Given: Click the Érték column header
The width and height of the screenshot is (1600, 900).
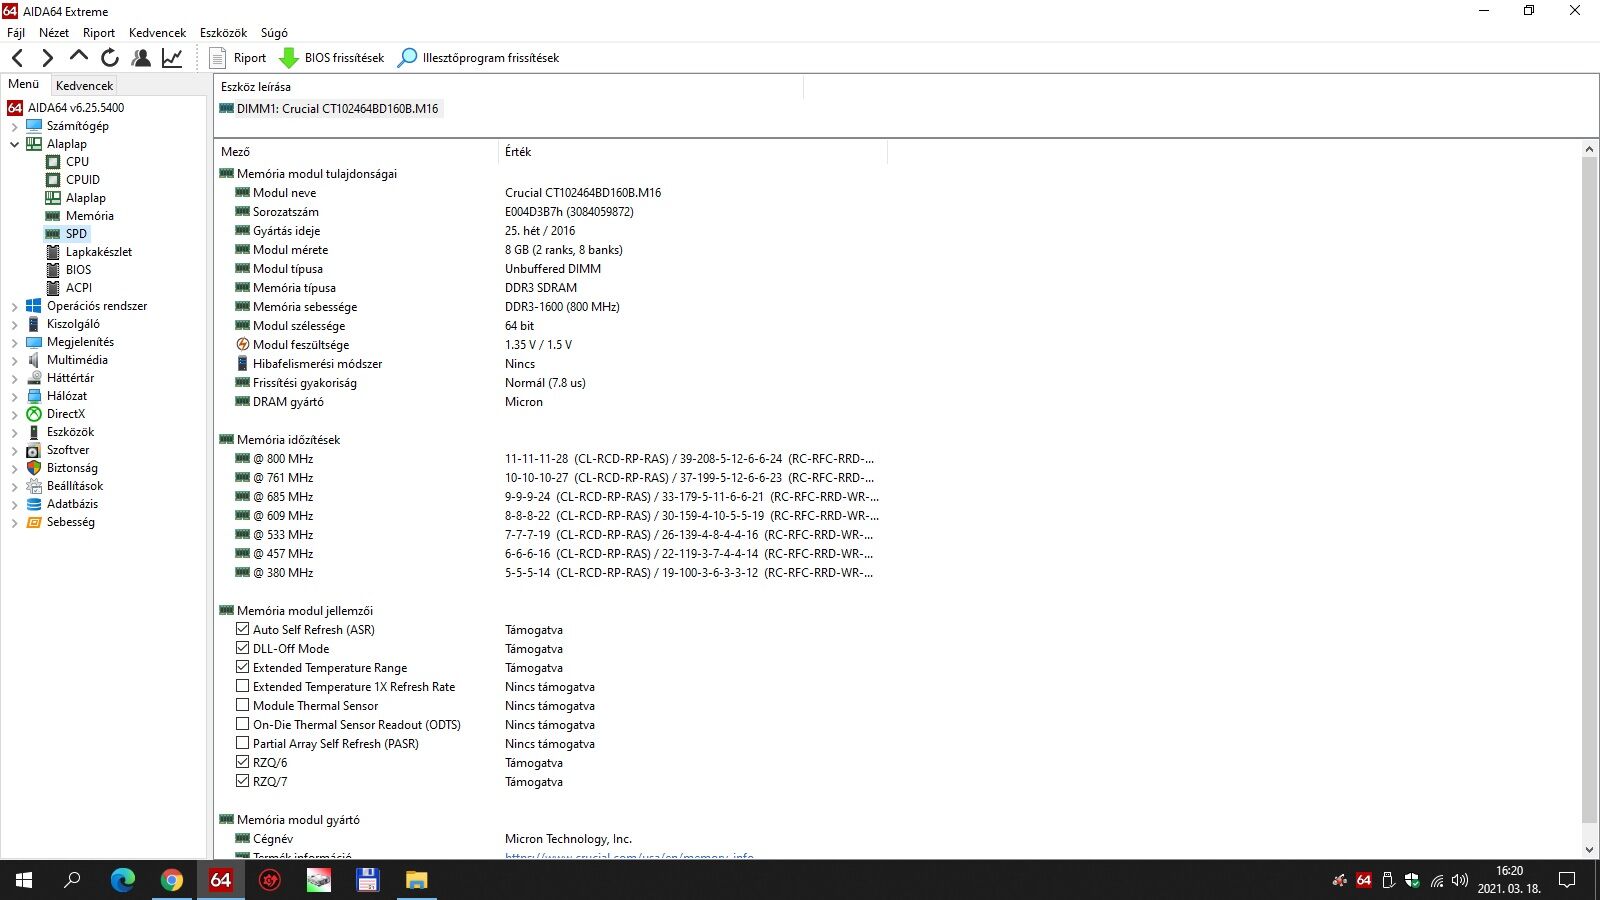Looking at the screenshot, I should (692, 152).
